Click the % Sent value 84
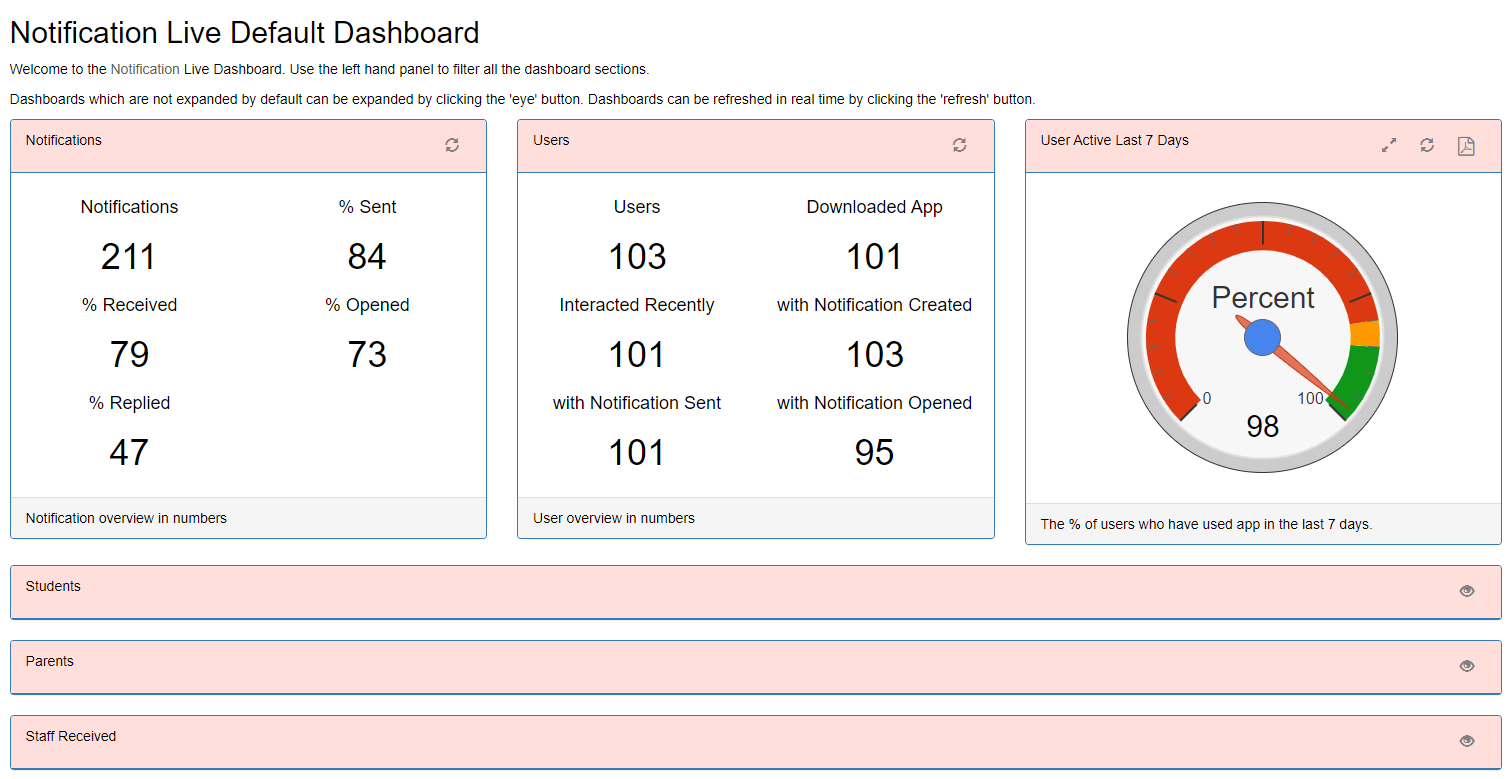Screen dimensions: 1510x779 (x=367, y=257)
